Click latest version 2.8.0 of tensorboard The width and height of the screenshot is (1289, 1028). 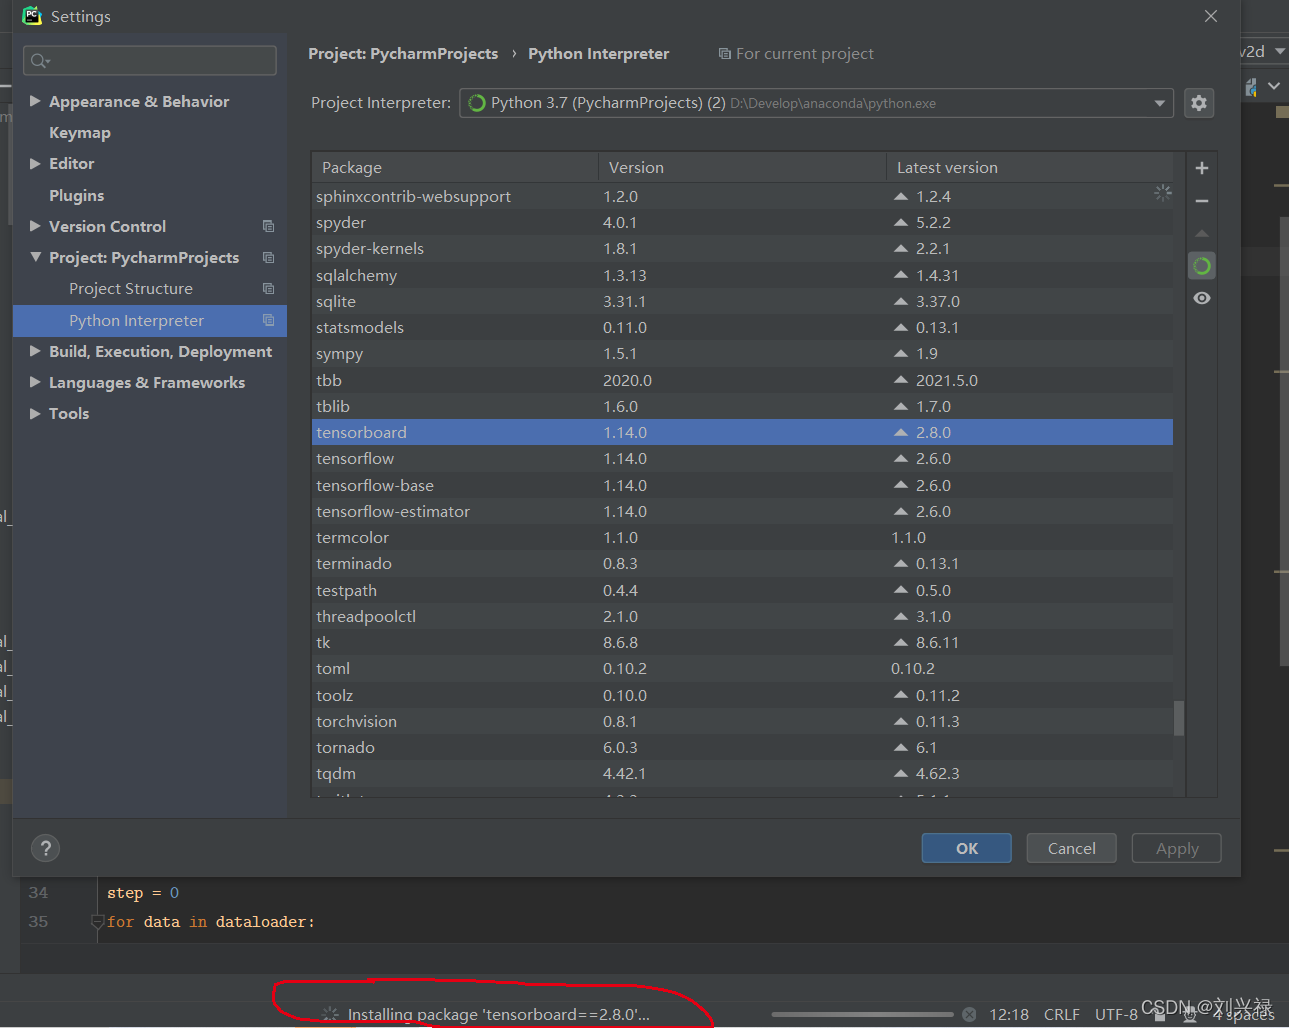pos(933,432)
